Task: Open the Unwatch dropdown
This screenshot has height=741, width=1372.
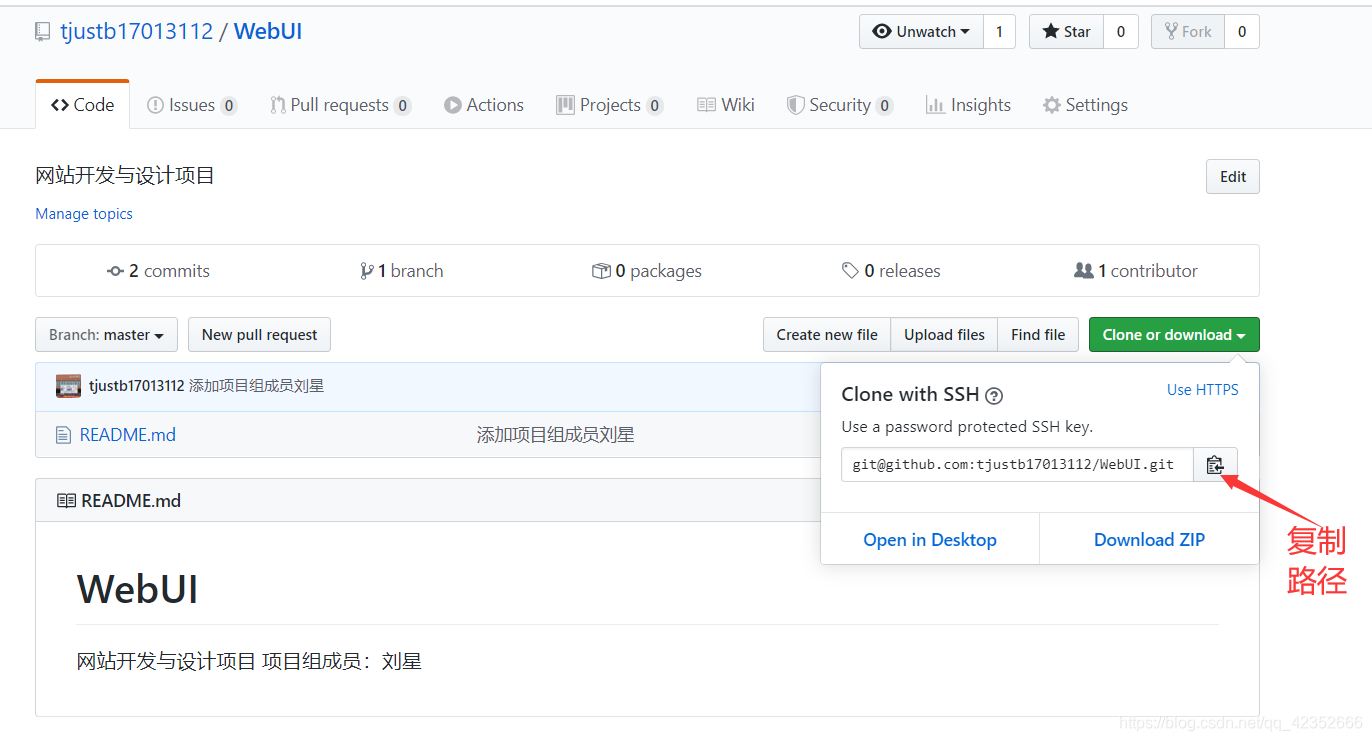Action: pyautogui.click(x=921, y=32)
